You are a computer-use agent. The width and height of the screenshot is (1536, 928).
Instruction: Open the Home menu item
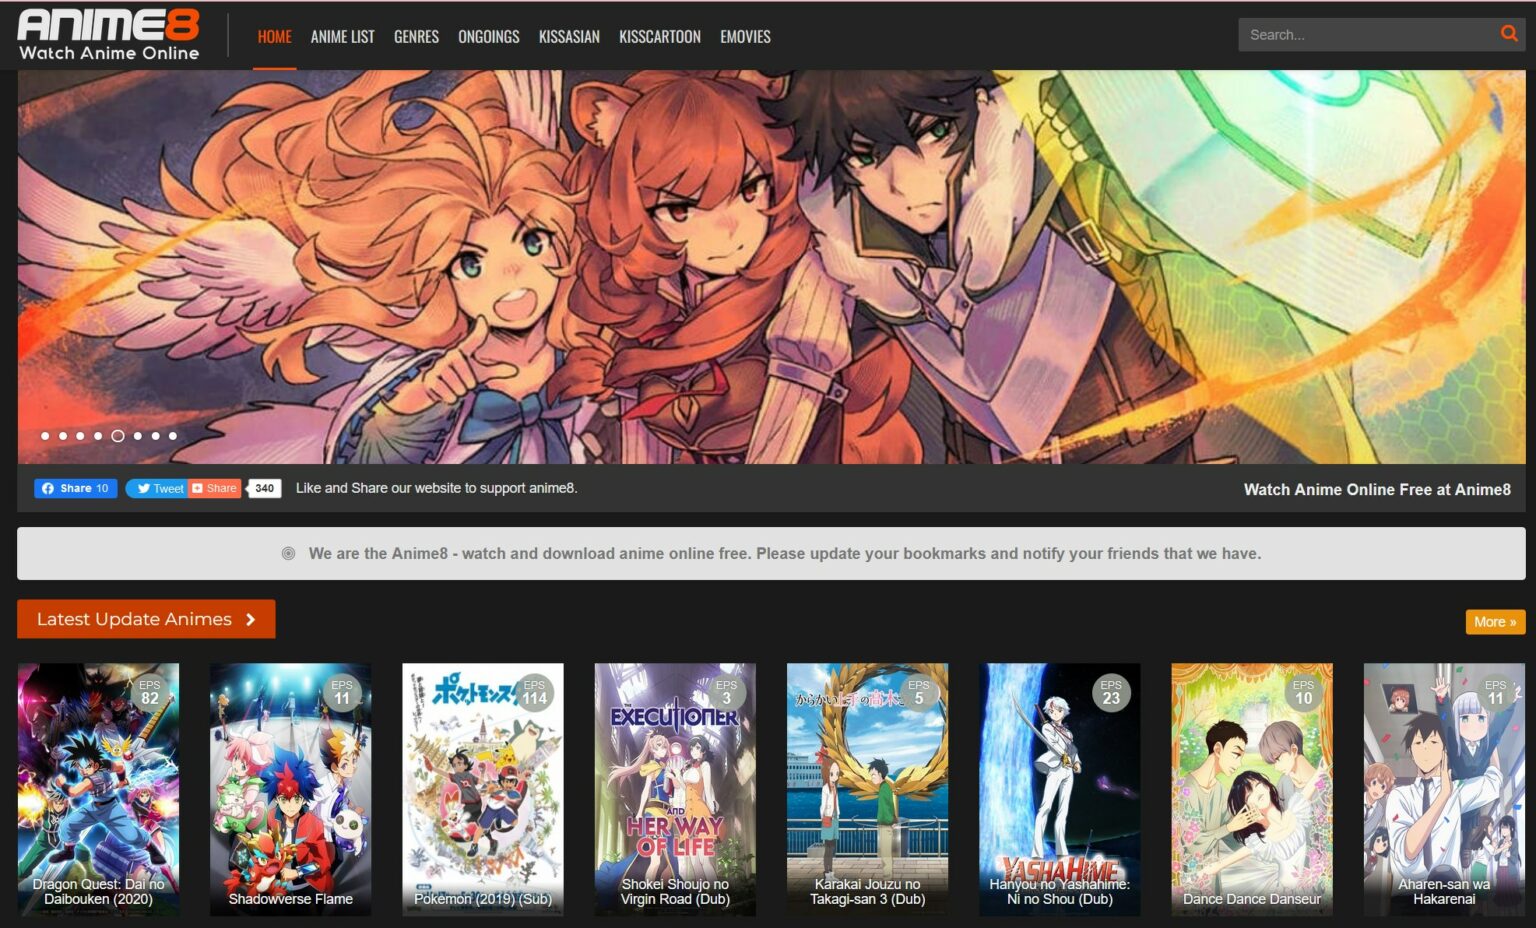click(x=274, y=36)
